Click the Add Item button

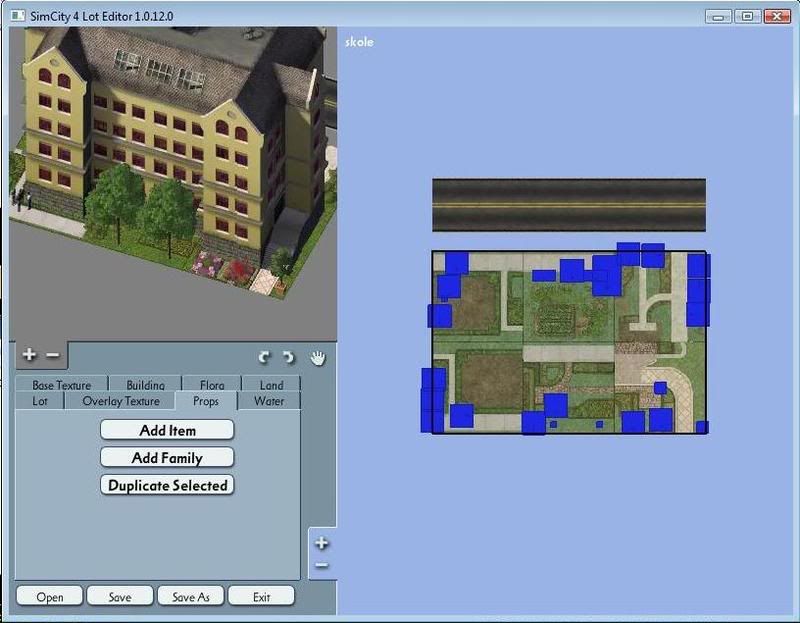167,430
